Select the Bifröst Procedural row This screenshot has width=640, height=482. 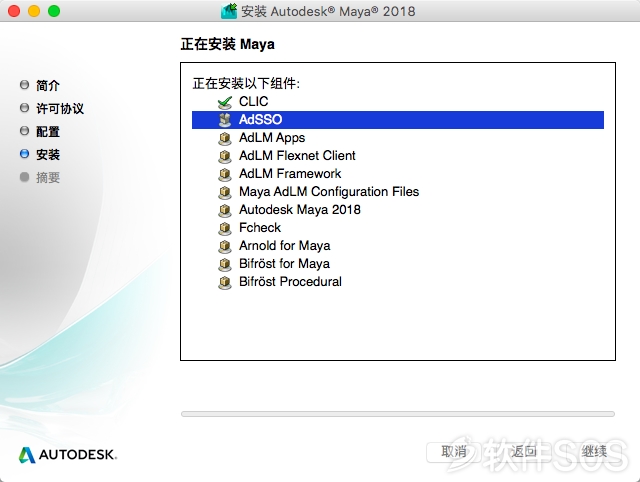(x=398, y=282)
